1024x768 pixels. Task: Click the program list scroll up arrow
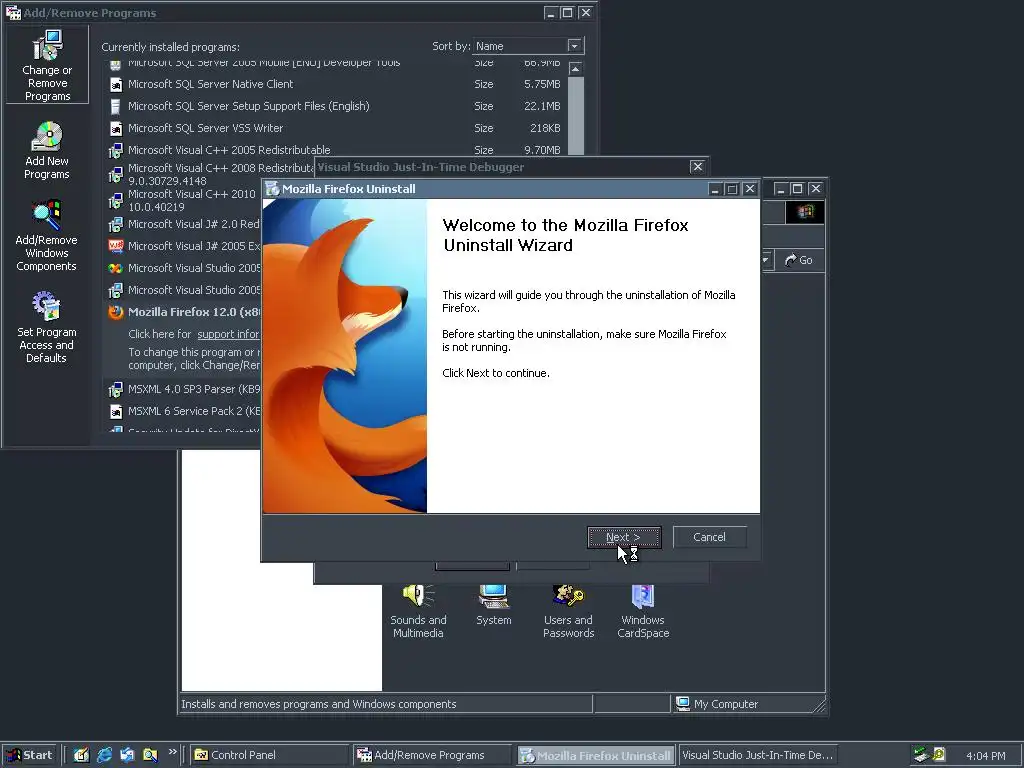[575, 69]
